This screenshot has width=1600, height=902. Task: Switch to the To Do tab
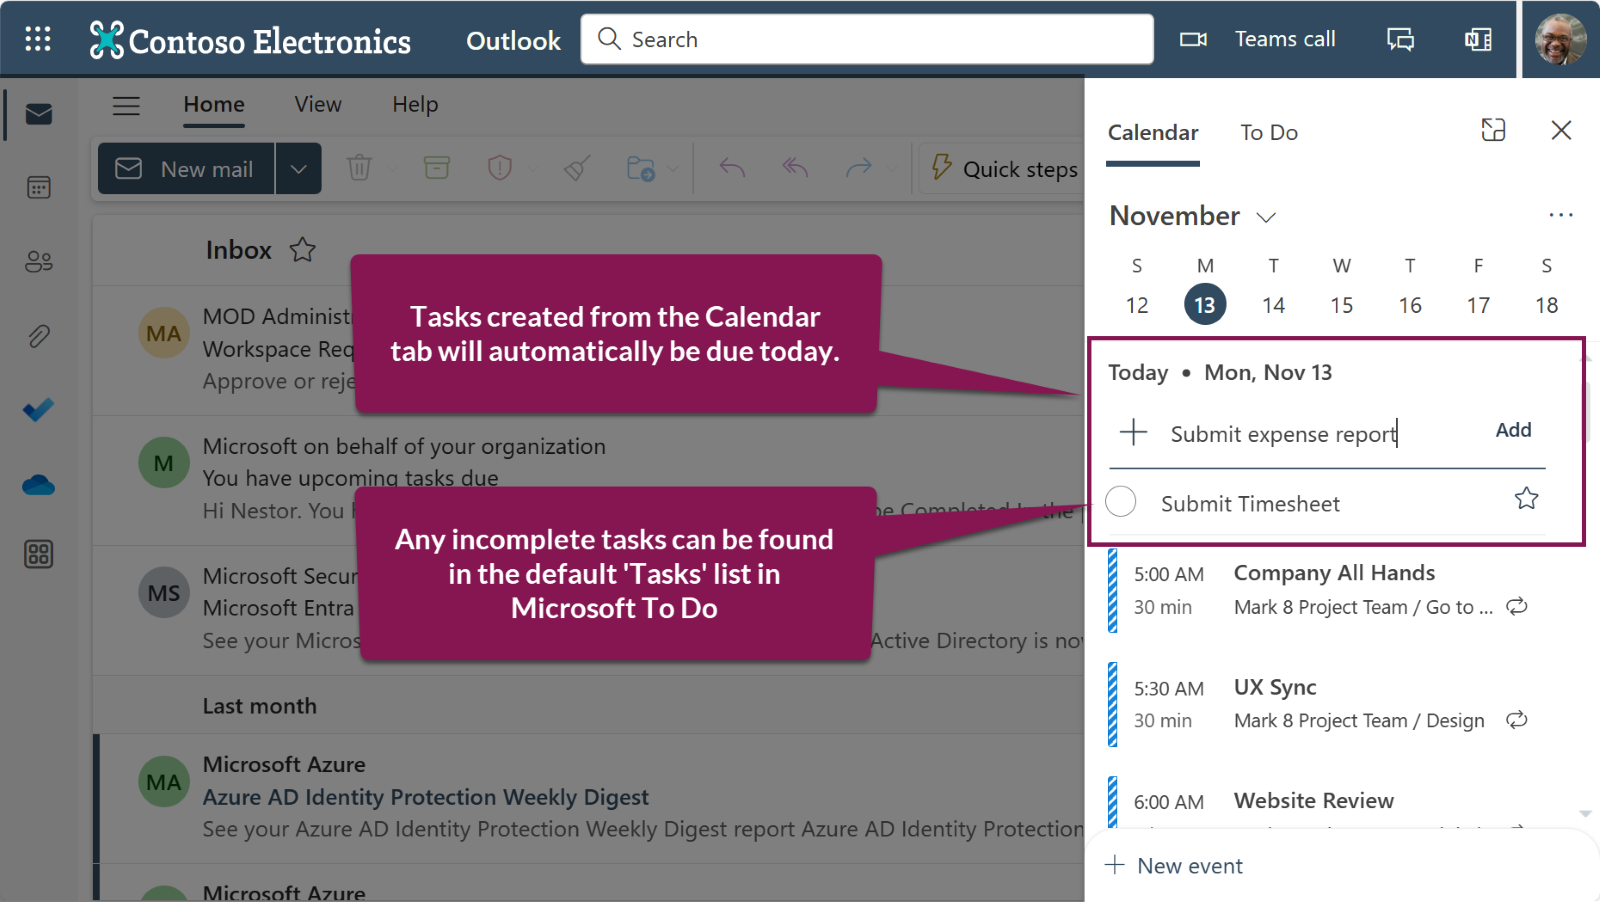point(1268,133)
